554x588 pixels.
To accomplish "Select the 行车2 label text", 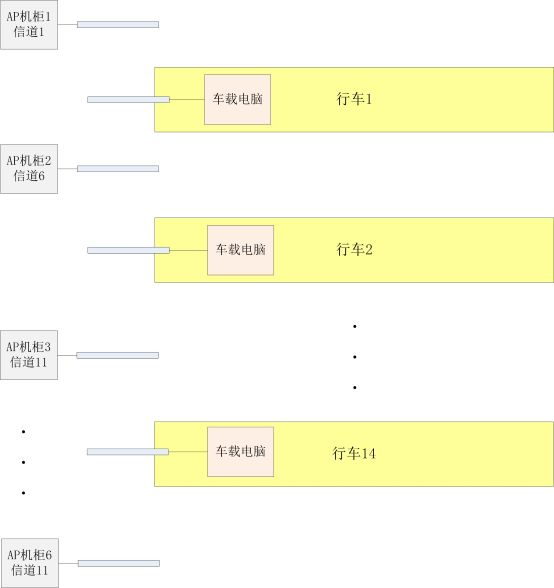I will click(354, 249).
